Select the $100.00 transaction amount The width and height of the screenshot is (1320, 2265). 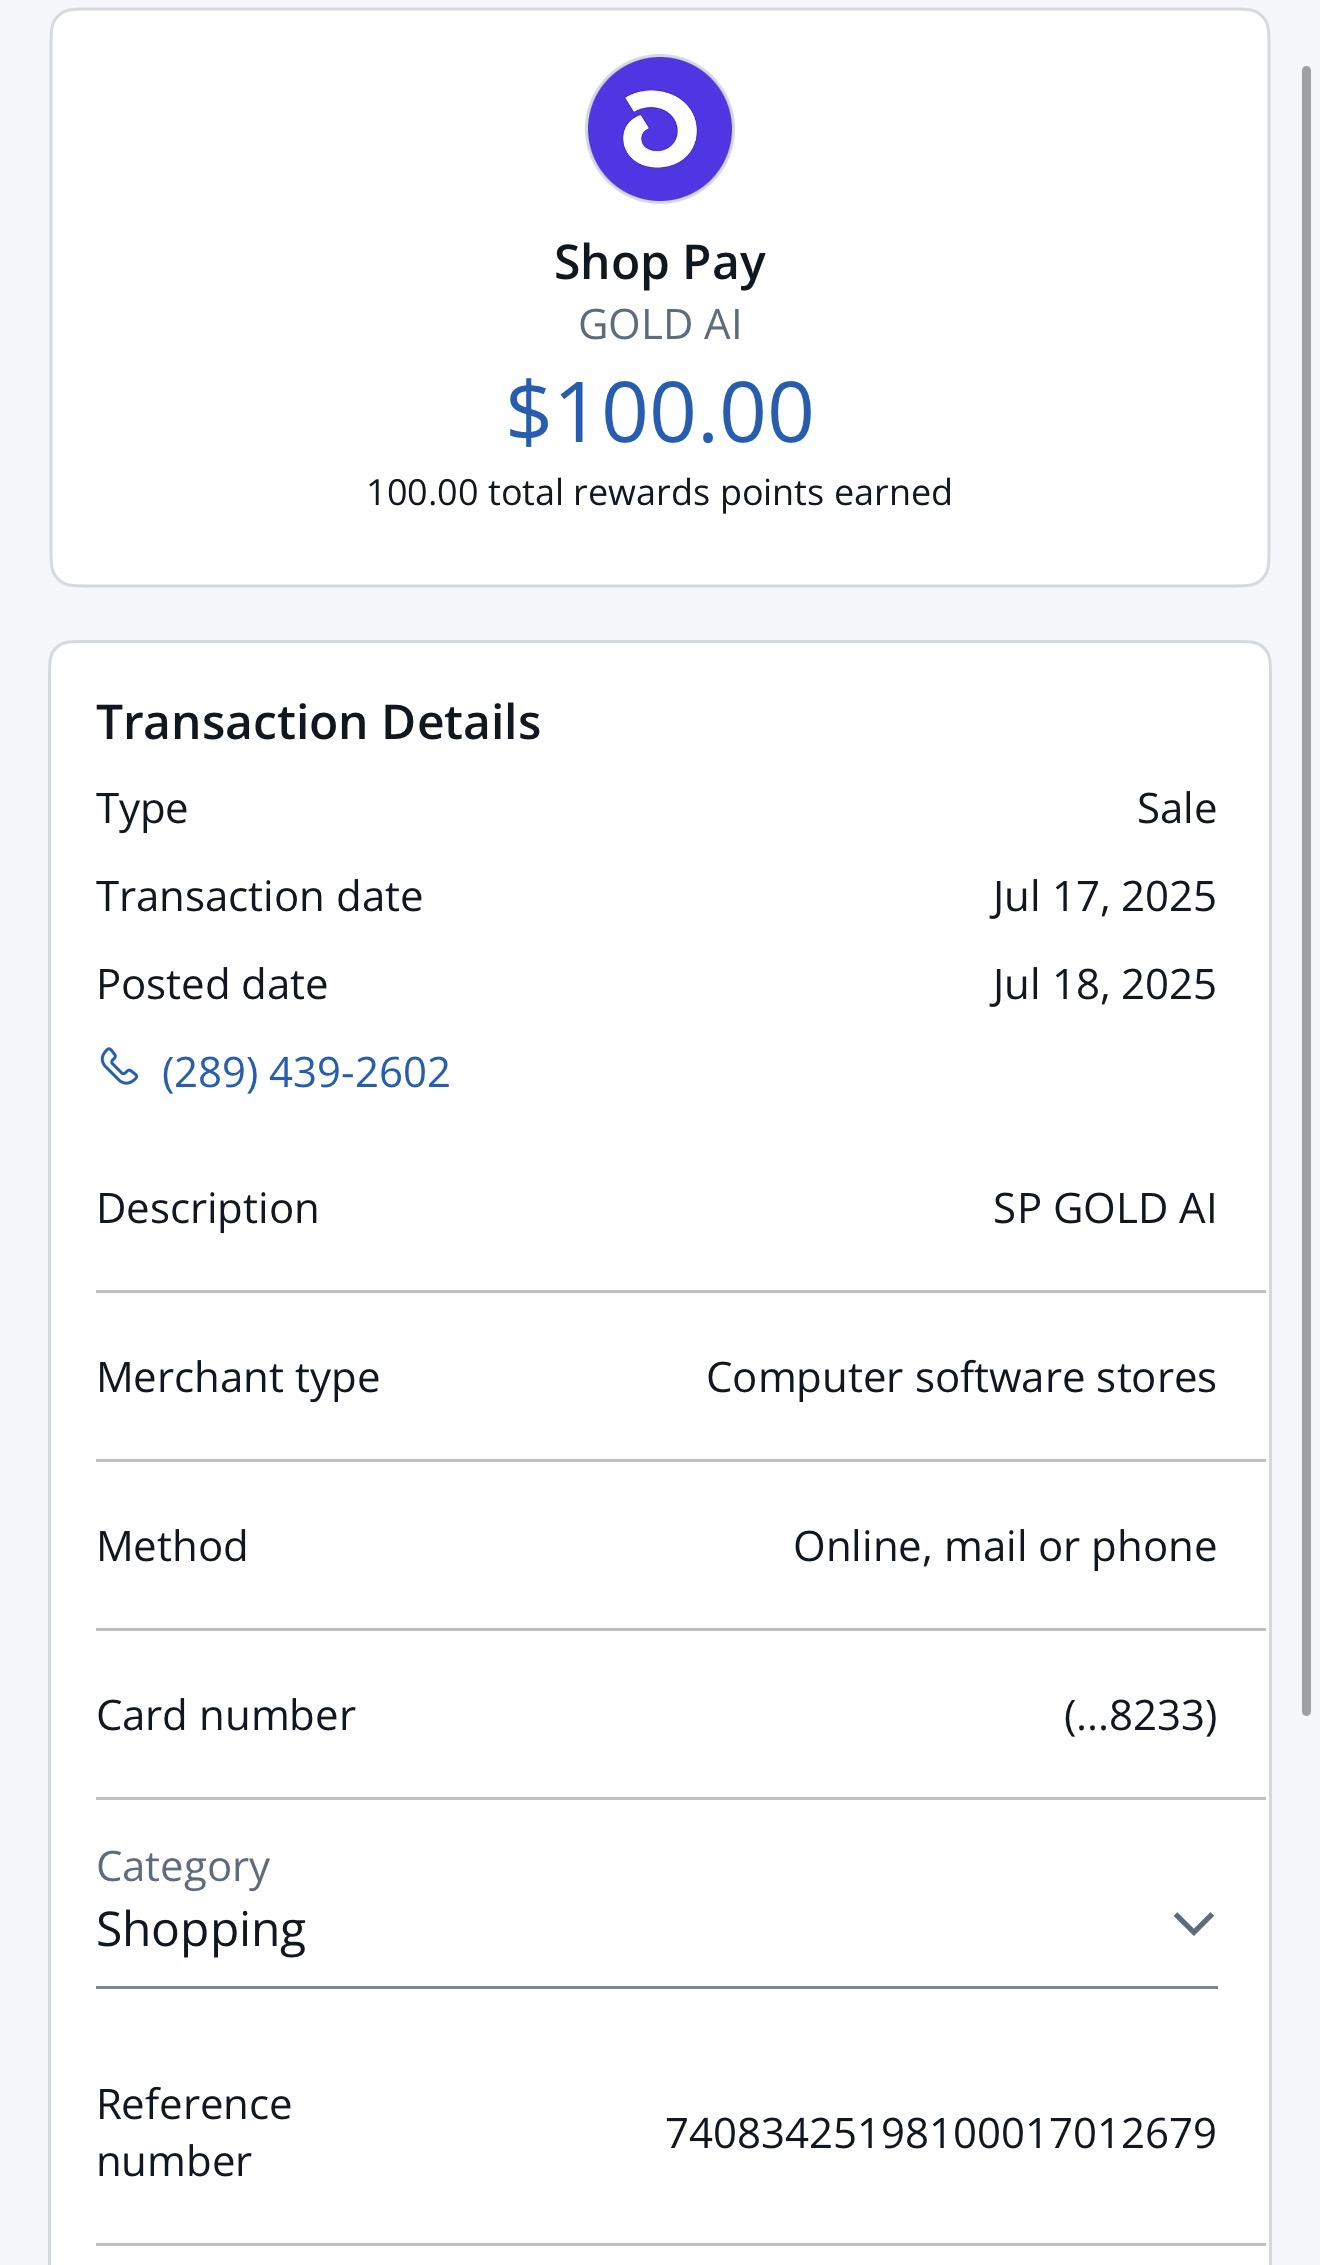[659, 411]
